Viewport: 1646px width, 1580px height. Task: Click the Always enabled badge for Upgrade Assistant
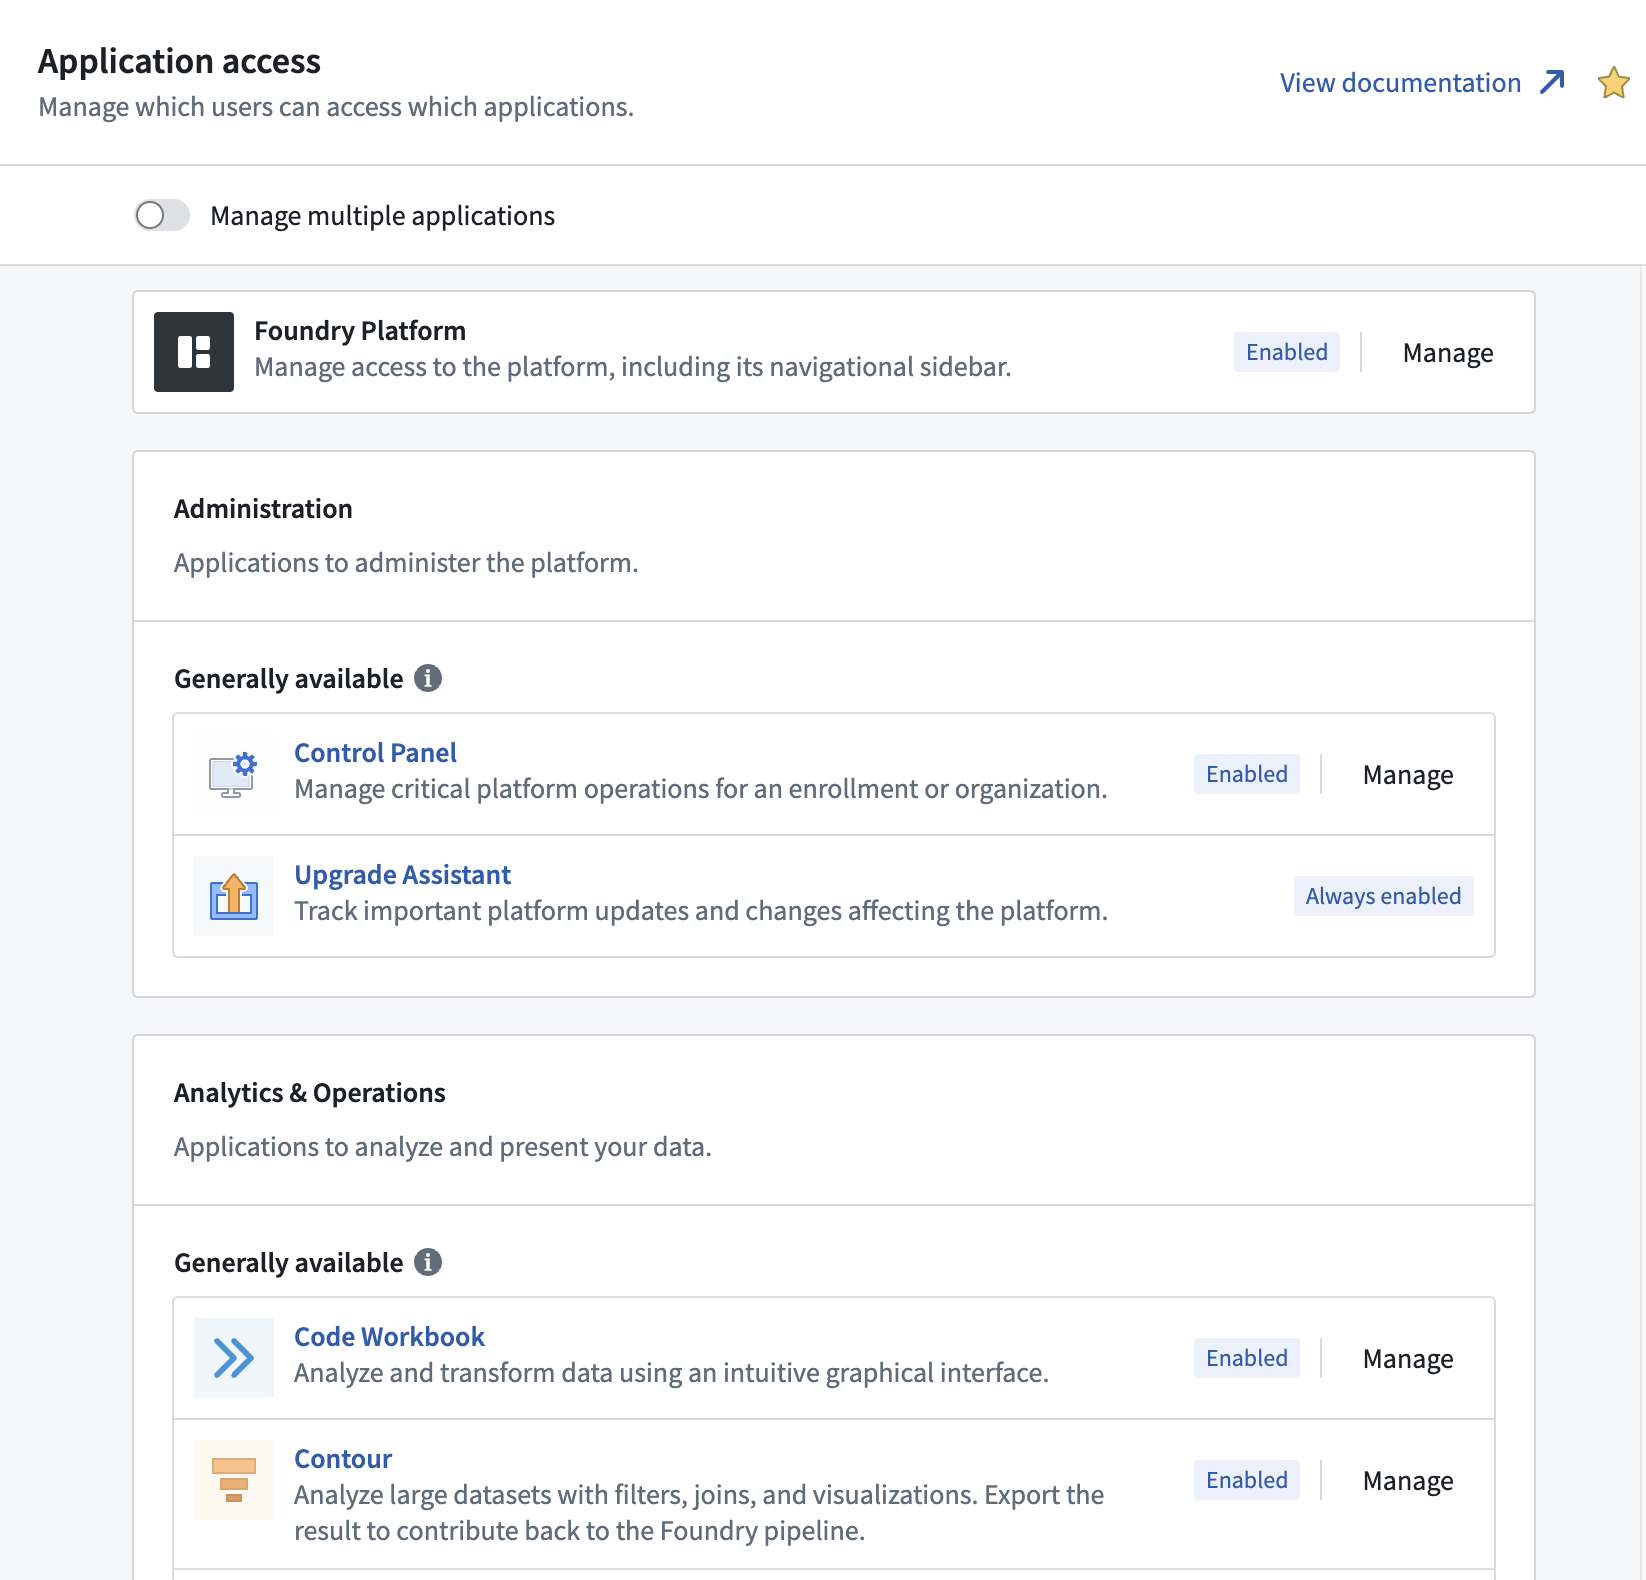pos(1383,896)
